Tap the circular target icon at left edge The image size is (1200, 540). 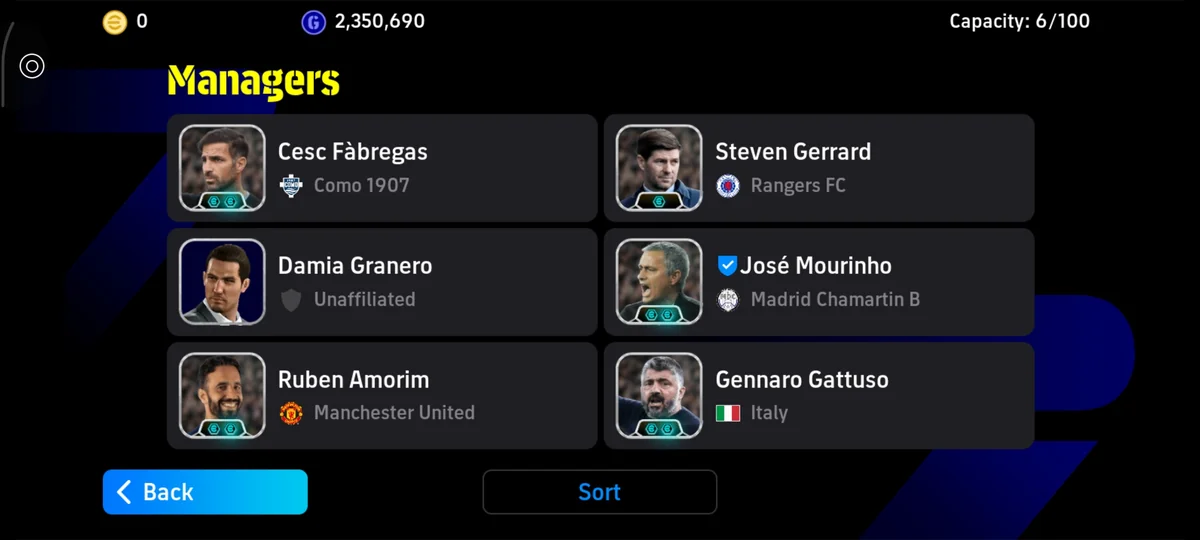pyautogui.click(x=32, y=66)
